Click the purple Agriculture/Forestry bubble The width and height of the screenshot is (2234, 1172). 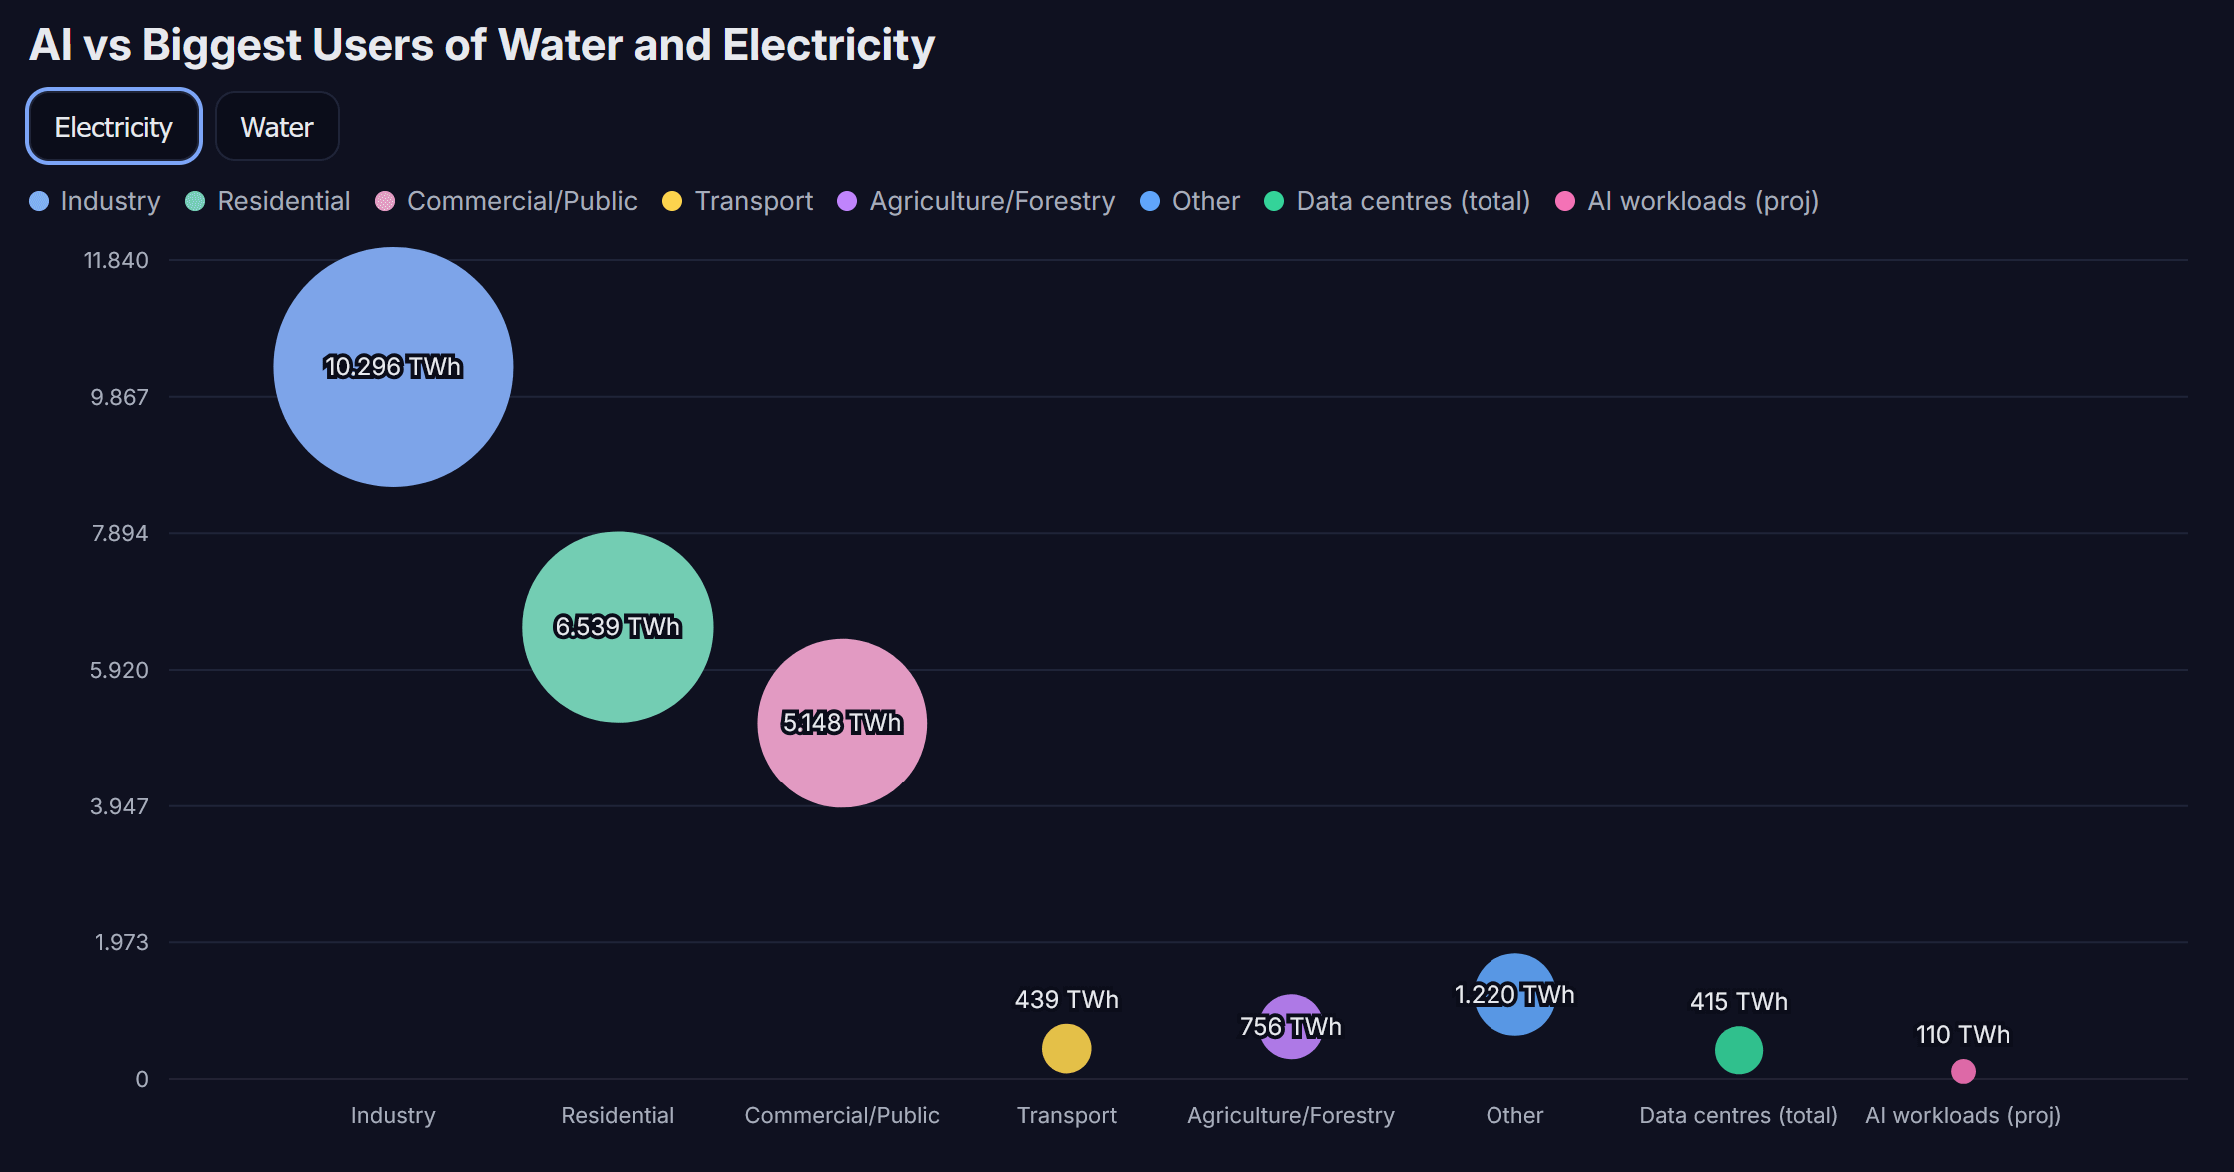click(x=1291, y=1027)
